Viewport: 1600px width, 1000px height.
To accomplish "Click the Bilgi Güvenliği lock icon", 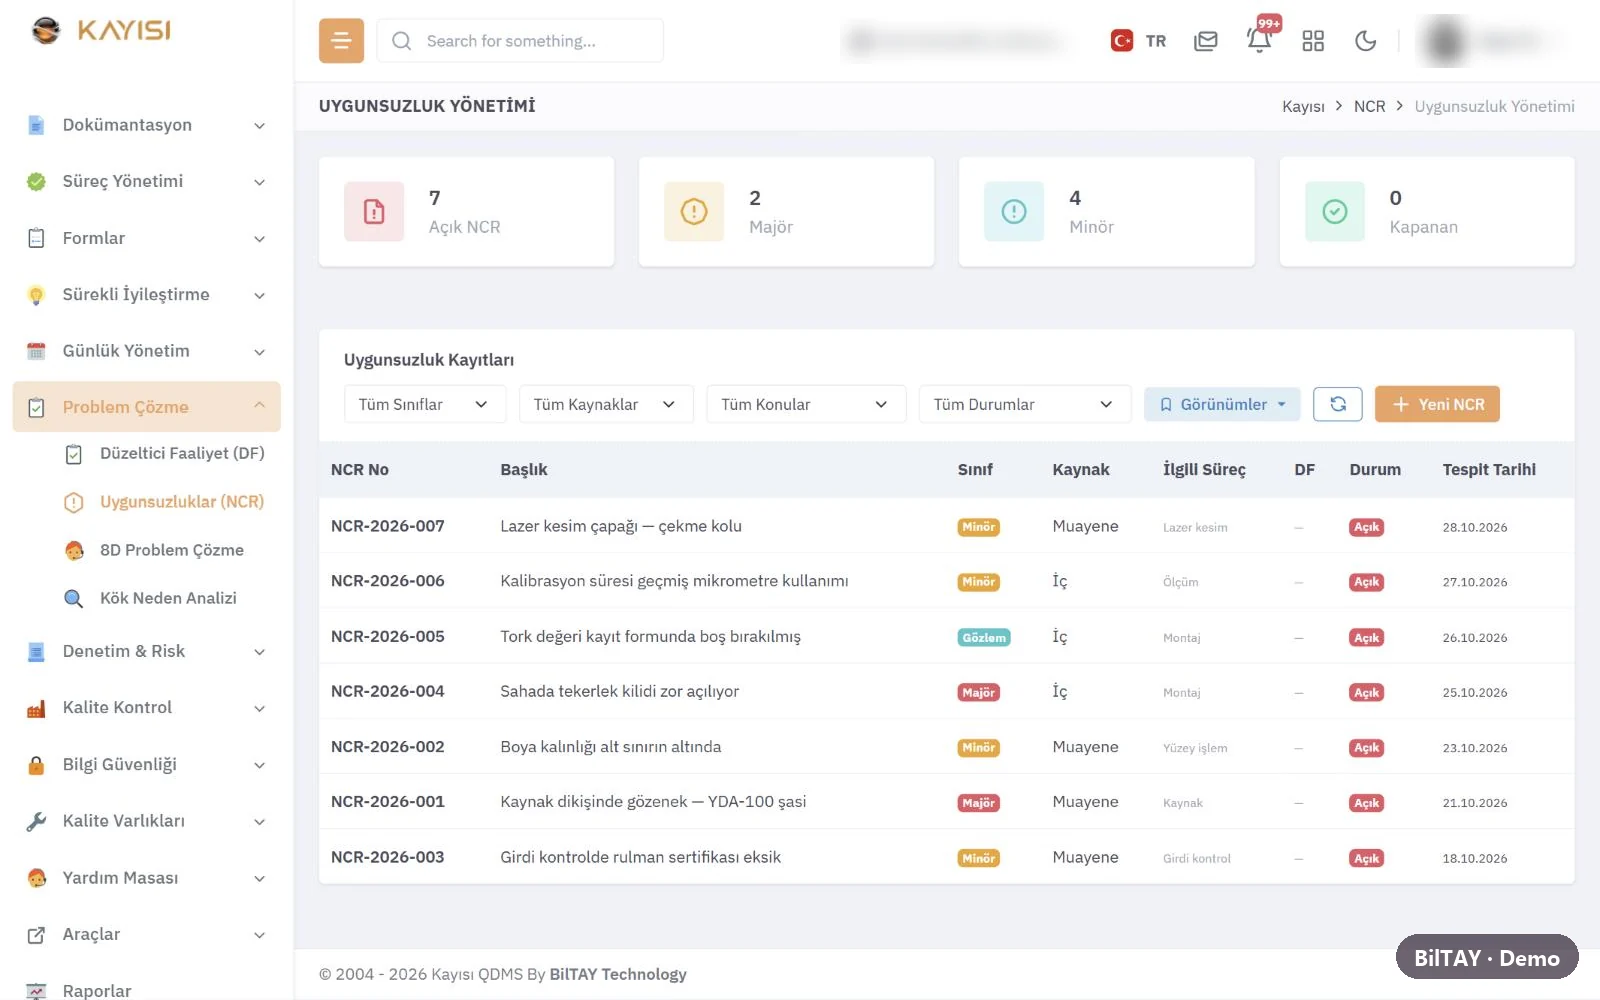I will (x=36, y=765).
